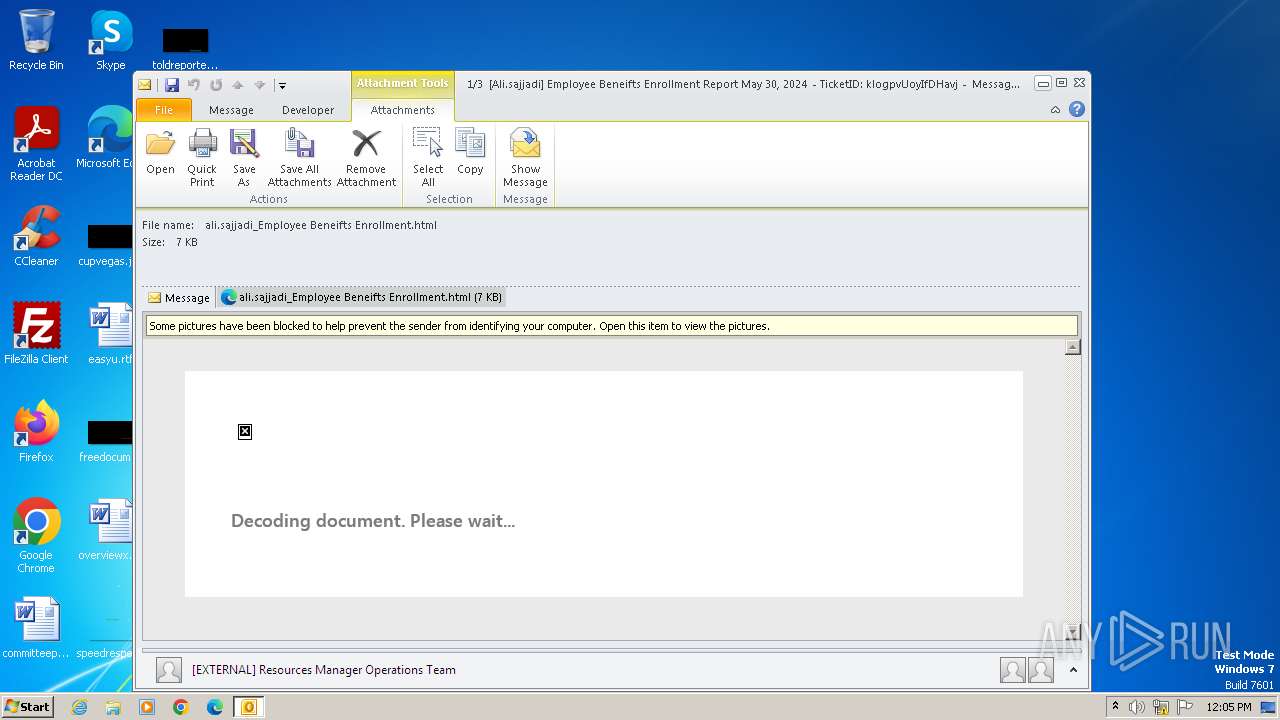Open the Microsoft Edge desktop shortcut
The height and width of the screenshot is (720, 1280).
106,138
